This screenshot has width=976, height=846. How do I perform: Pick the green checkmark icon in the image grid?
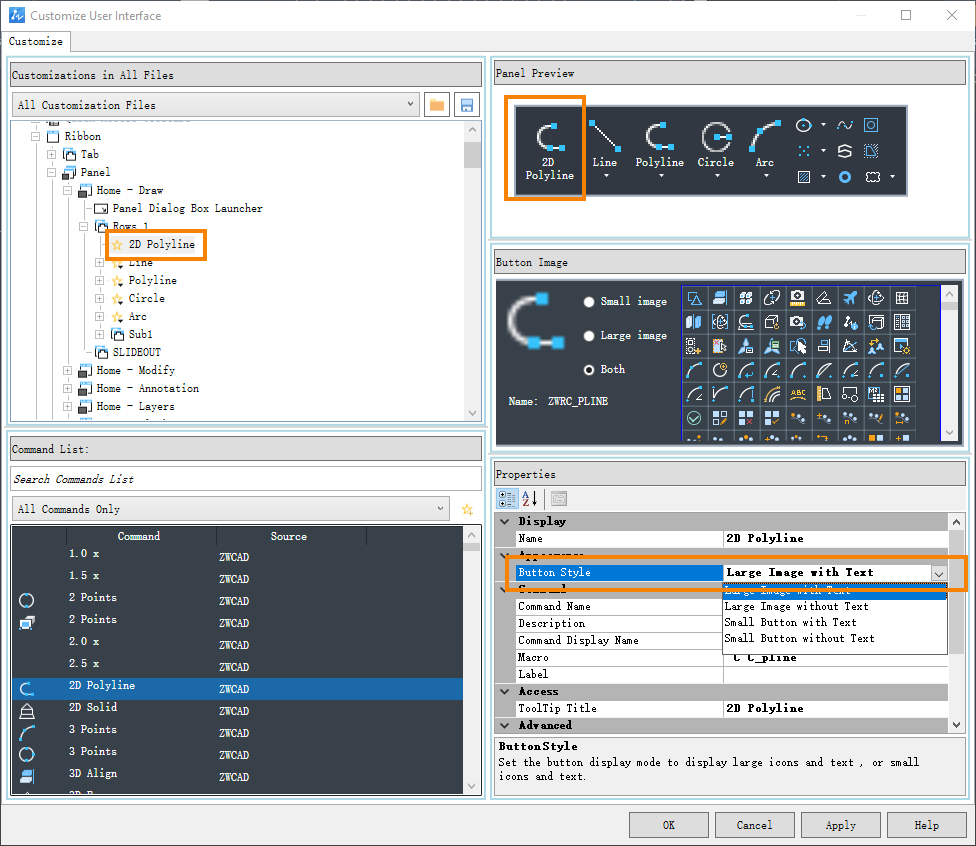[694, 418]
